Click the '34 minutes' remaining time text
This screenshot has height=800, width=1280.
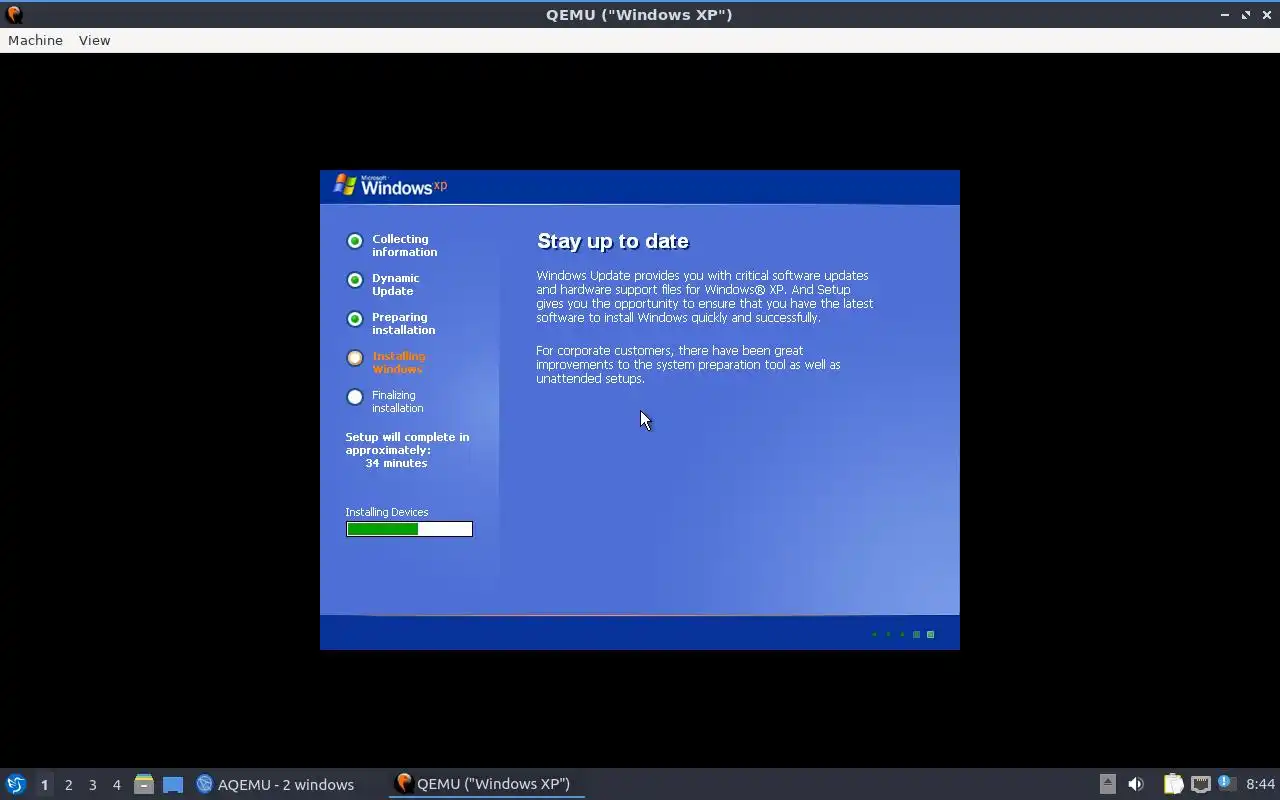pyautogui.click(x=396, y=463)
